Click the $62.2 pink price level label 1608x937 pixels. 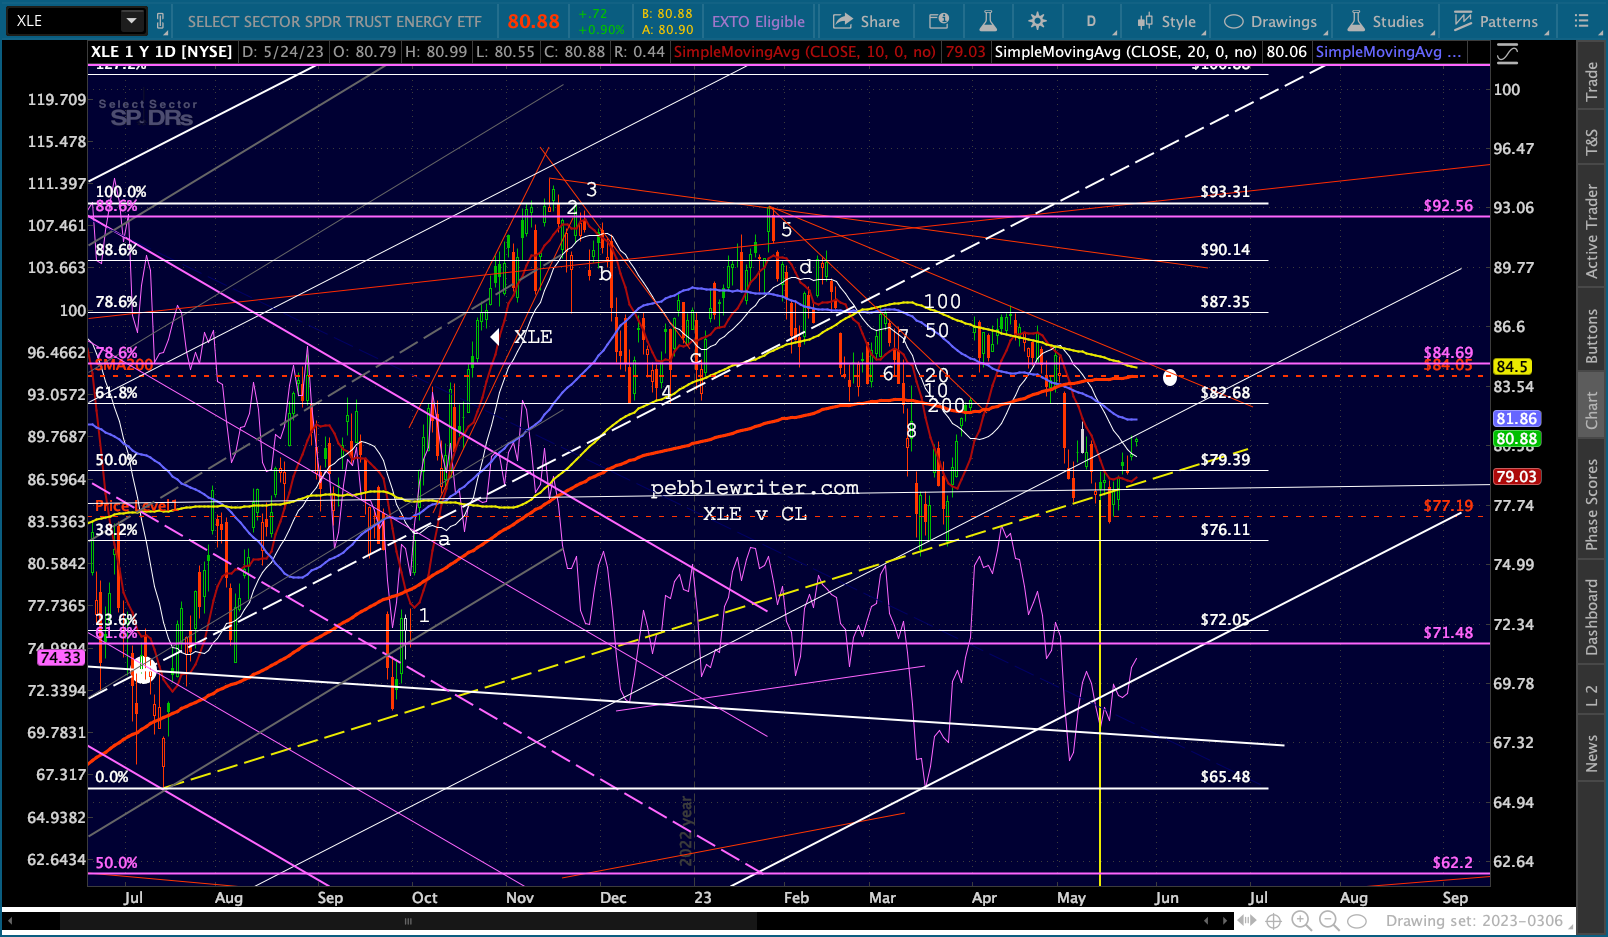[1452, 863]
